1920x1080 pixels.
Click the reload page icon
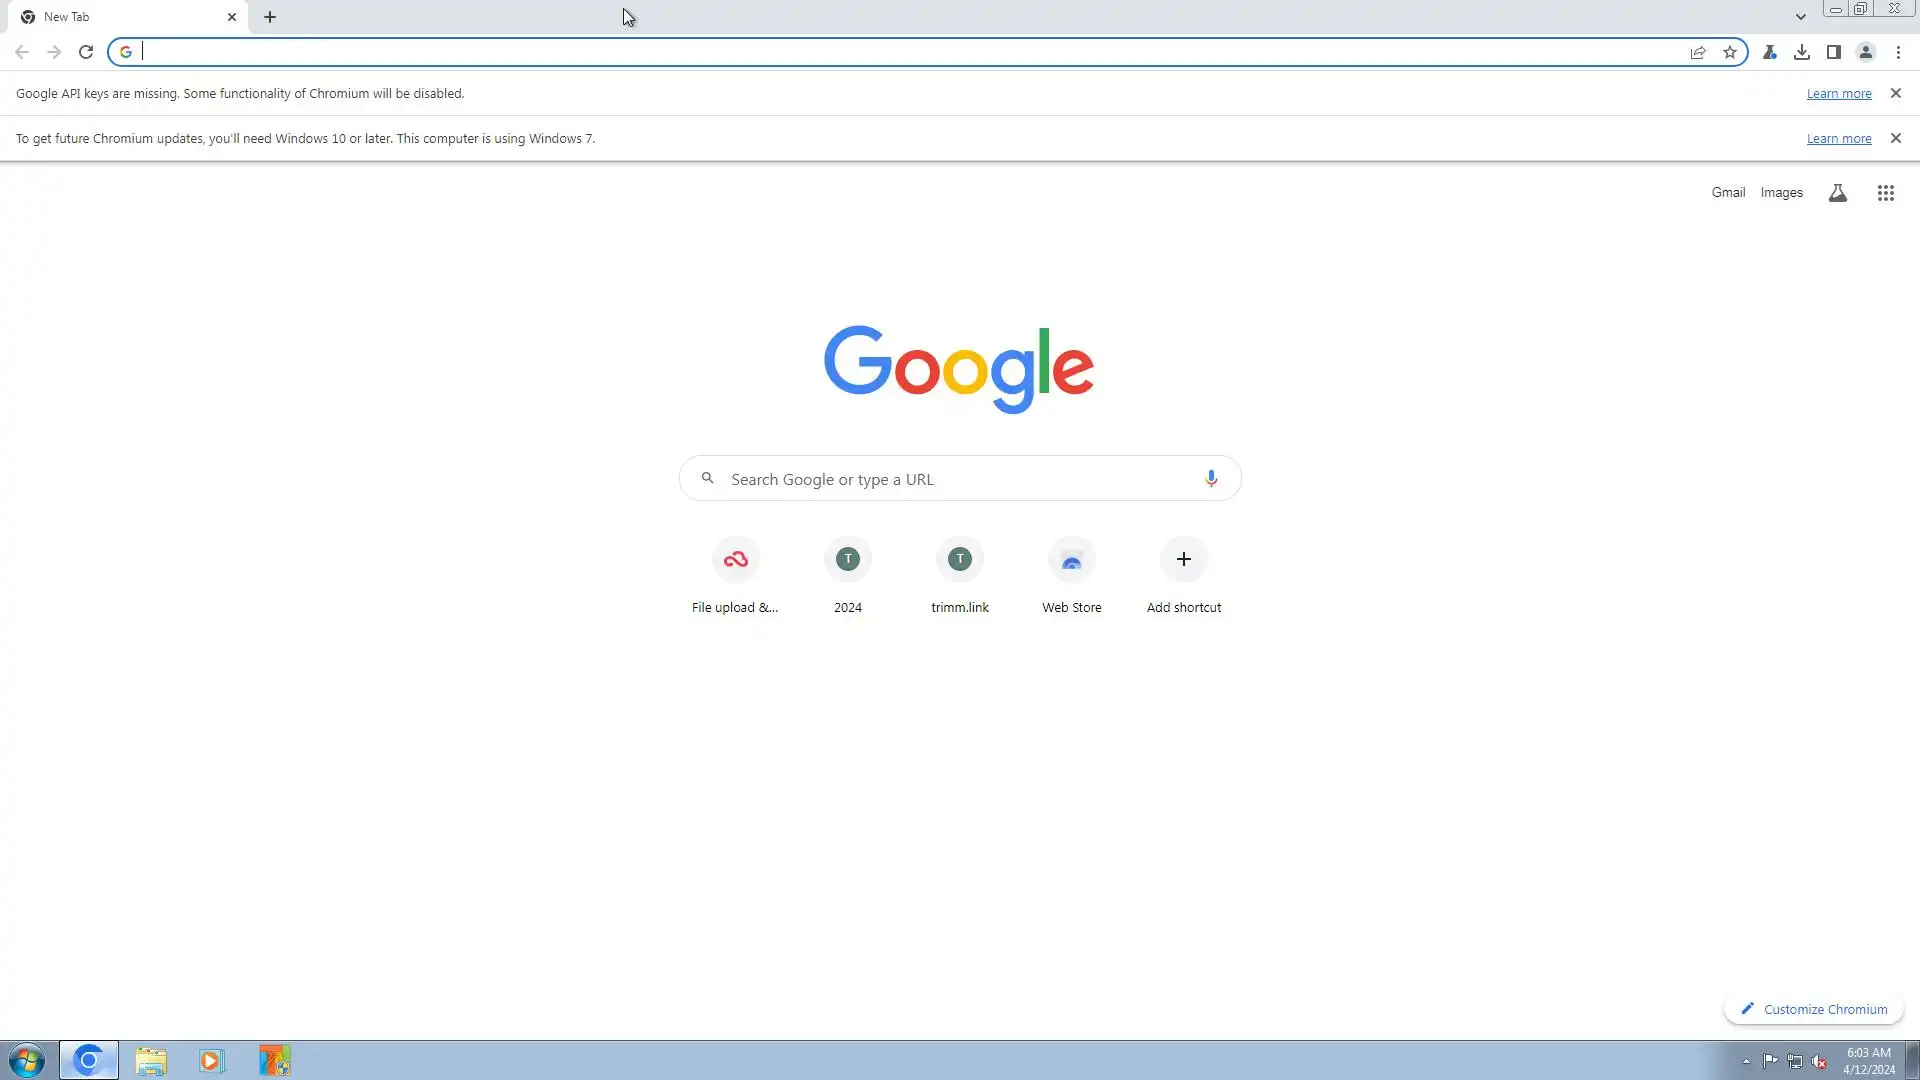pyautogui.click(x=86, y=52)
